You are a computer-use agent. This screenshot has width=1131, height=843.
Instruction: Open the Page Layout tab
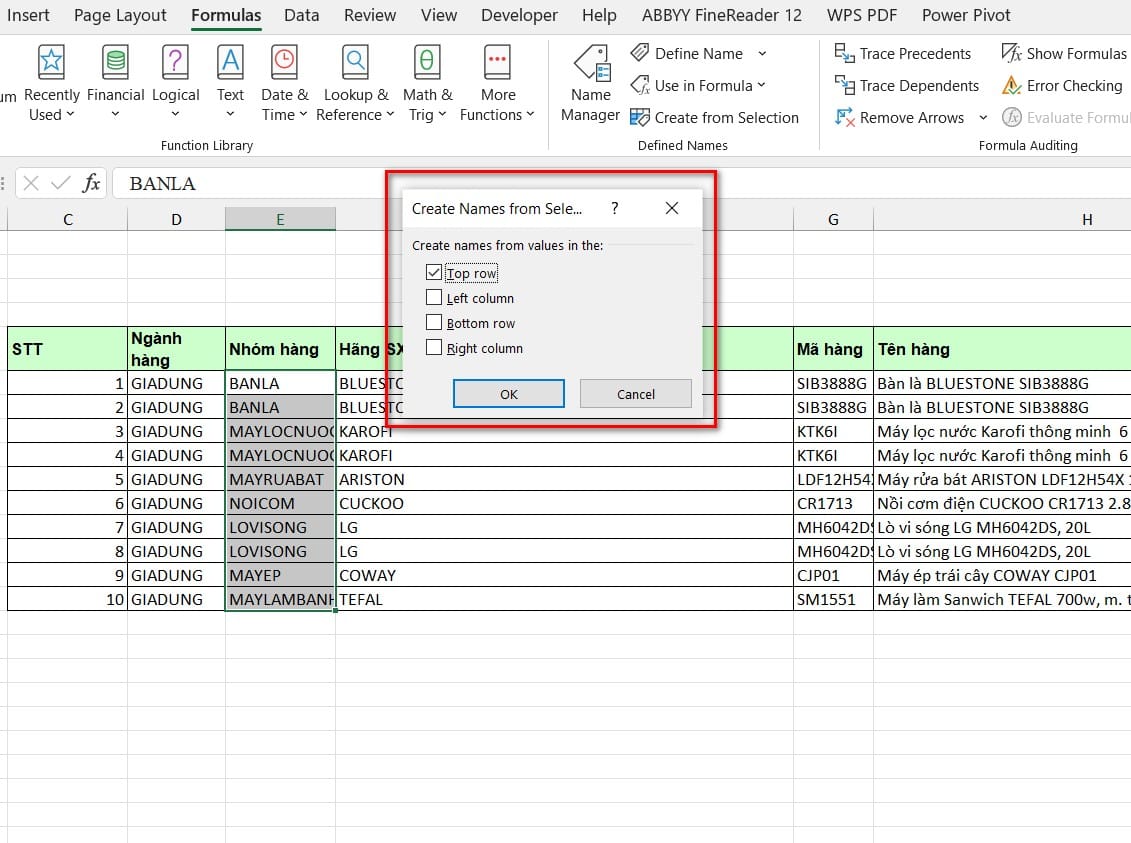(120, 15)
